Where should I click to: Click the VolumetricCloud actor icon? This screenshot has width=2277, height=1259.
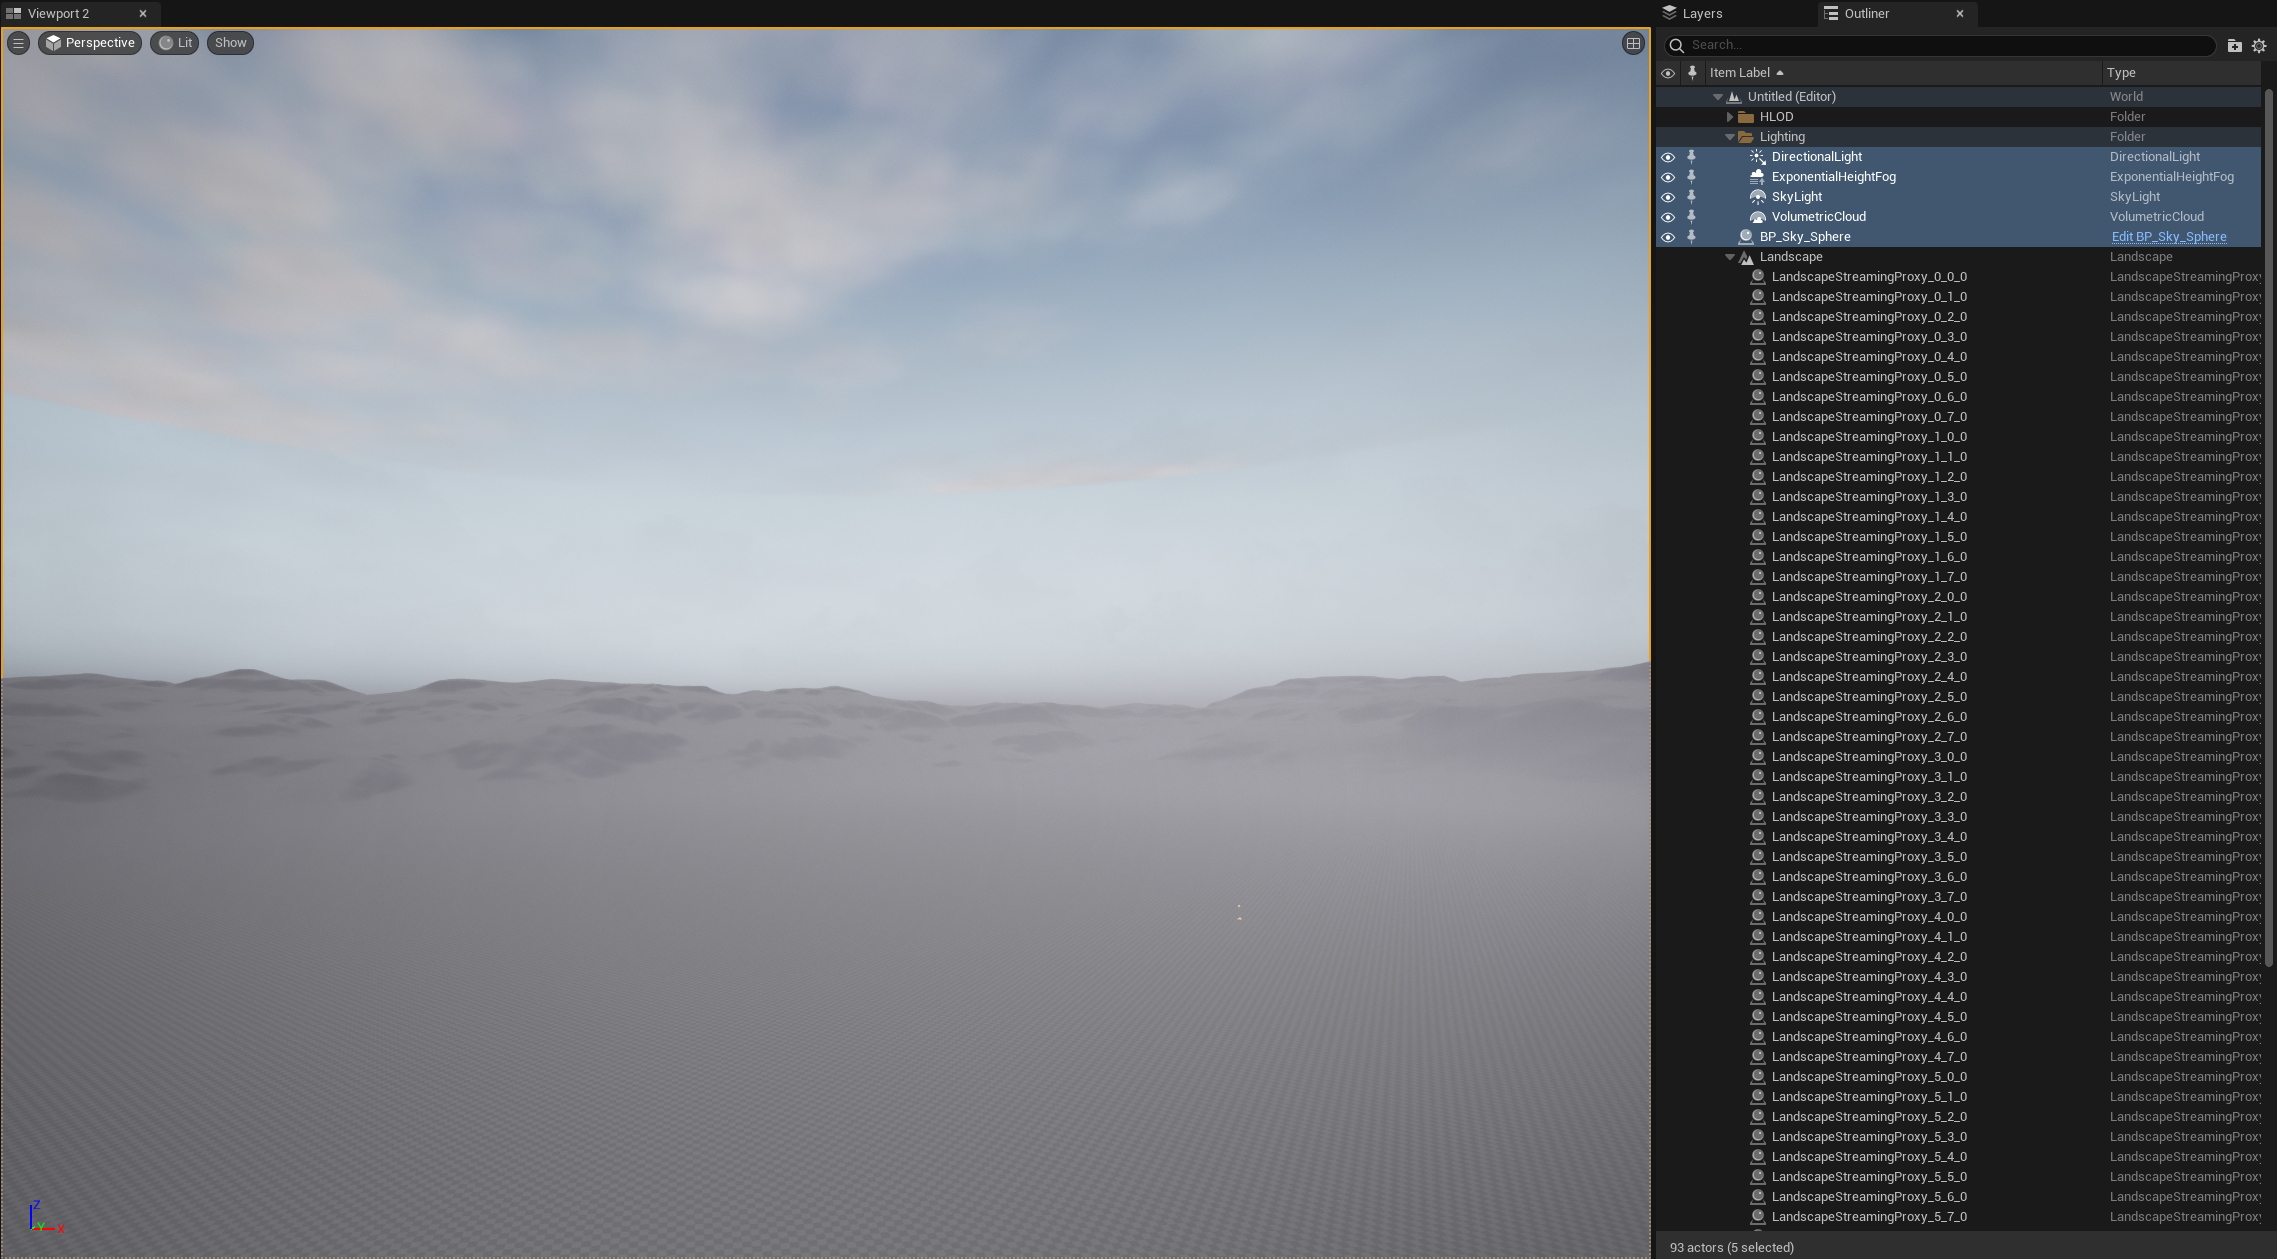click(1757, 217)
